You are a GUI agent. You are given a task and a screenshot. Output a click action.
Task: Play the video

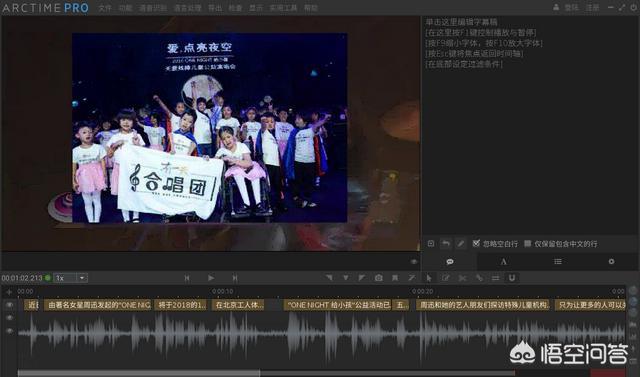(211, 278)
